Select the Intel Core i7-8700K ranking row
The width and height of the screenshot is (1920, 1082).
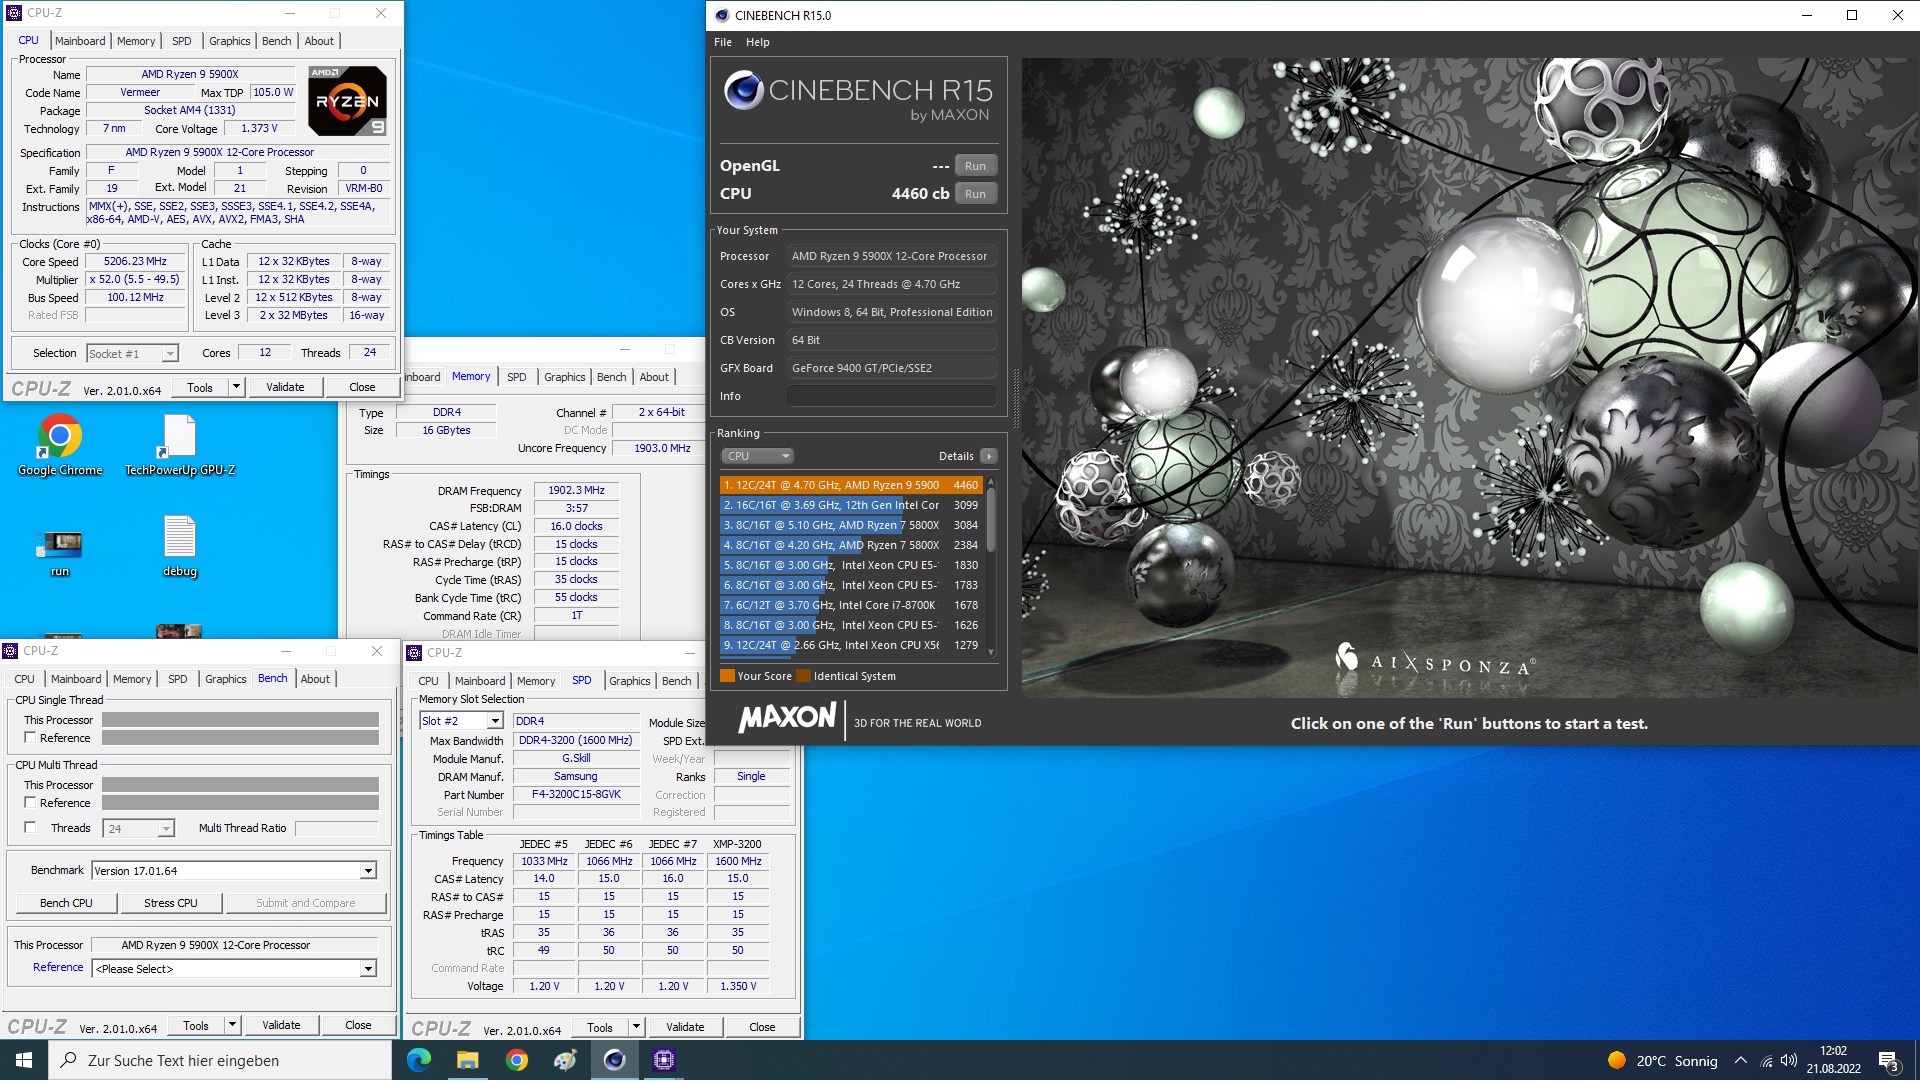851,606
